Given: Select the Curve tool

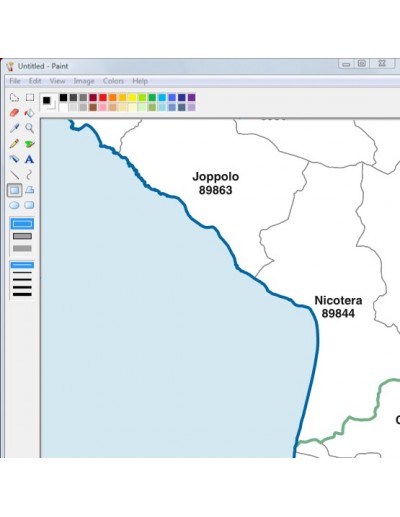Looking at the screenshot, I should point(30,174).
